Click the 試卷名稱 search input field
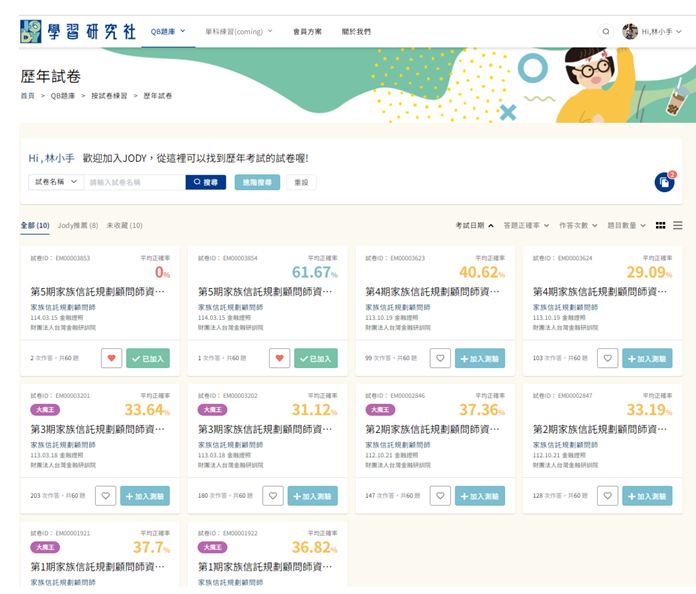Image resolution: width=696 pixels, height=594 pixels. (x=135, y=183)
